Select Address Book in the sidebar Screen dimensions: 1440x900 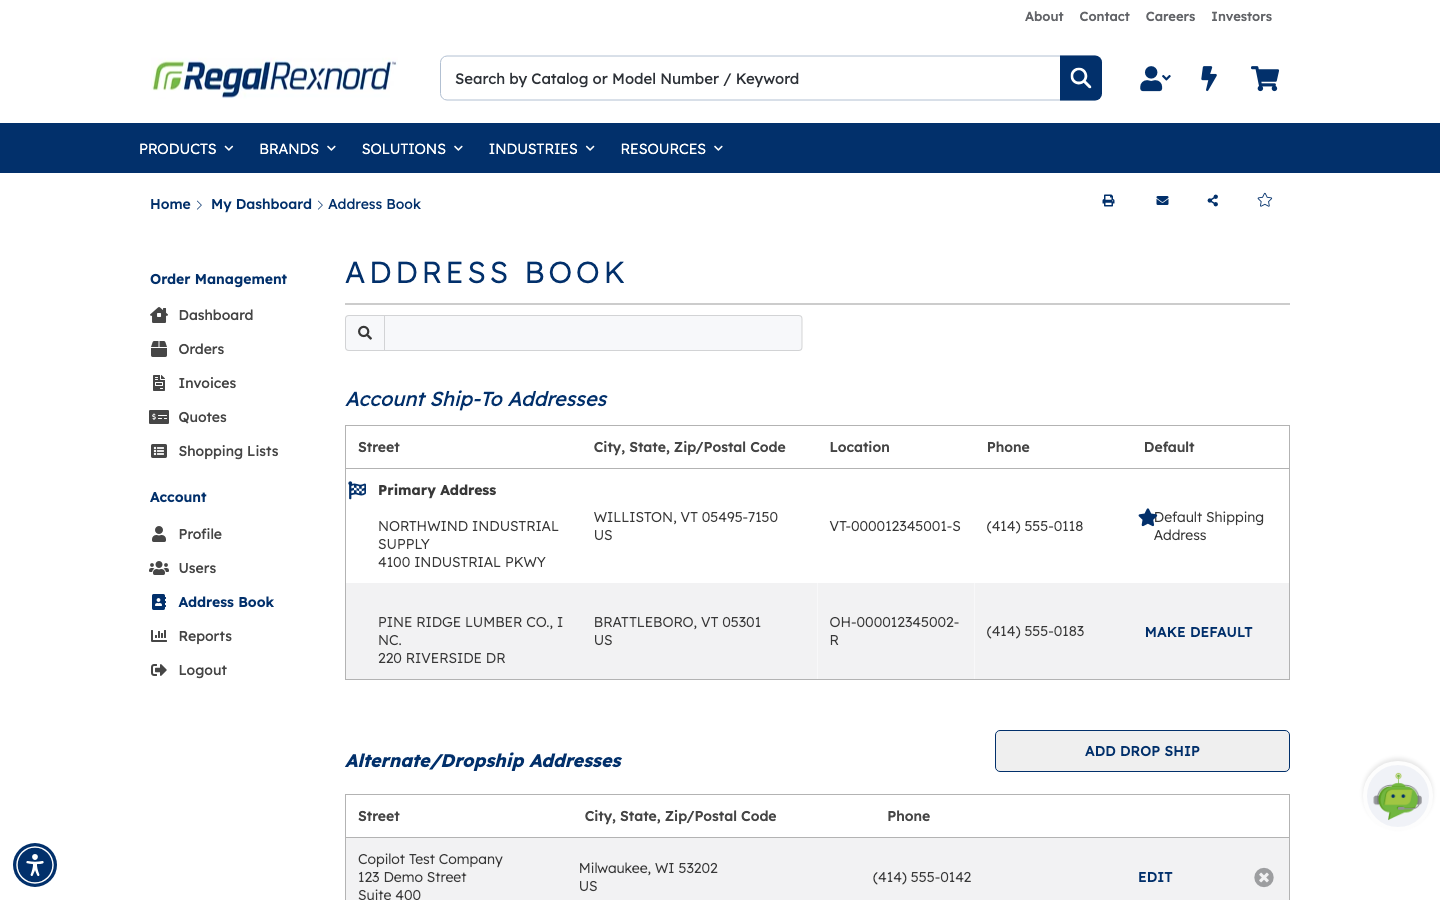coord(212,602)
